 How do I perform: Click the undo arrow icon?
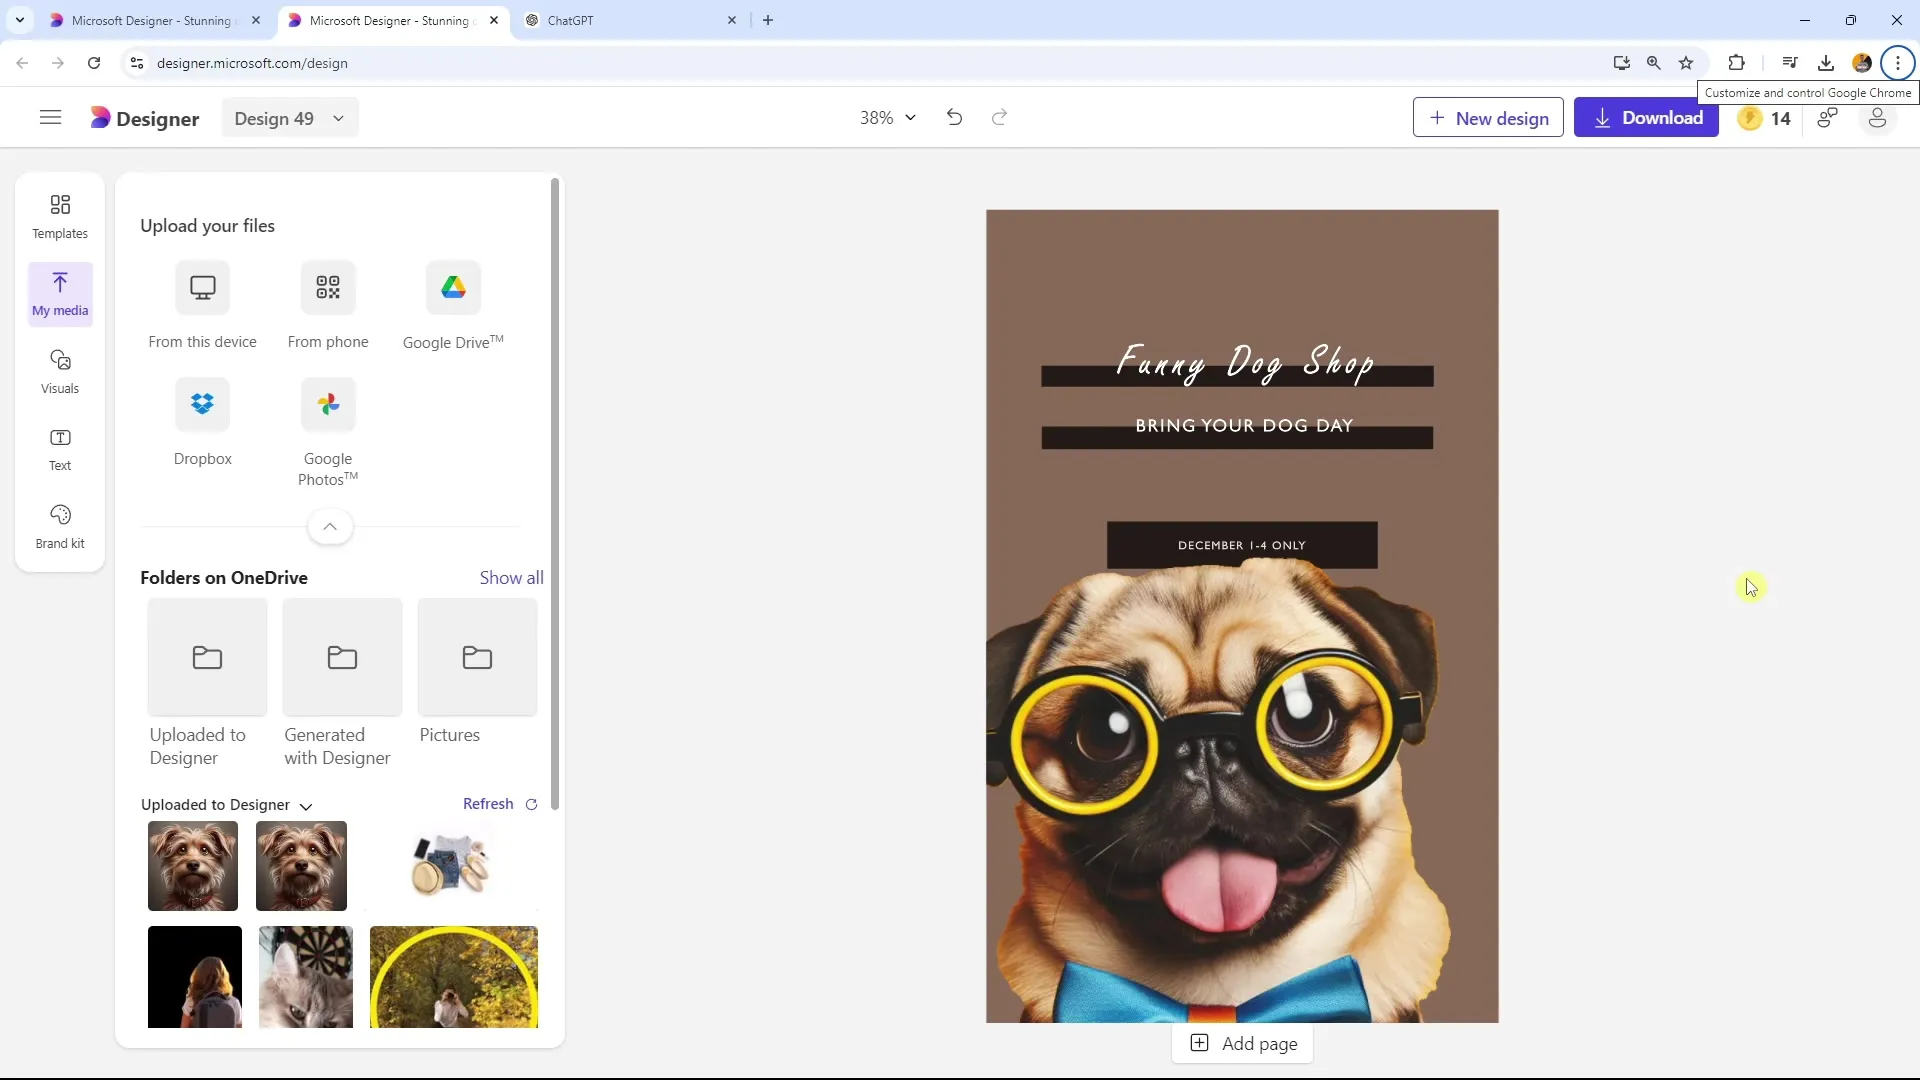click(953, 117)
